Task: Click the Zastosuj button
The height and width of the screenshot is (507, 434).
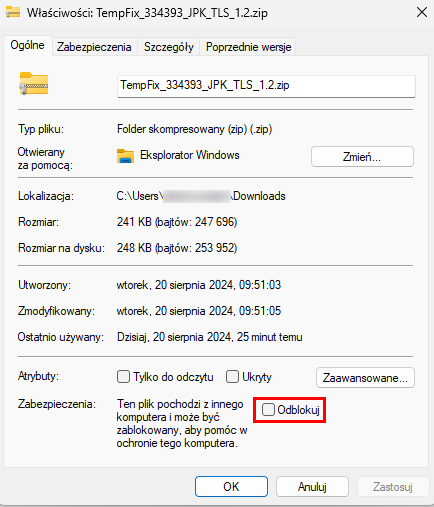Action: tap(393, 487)
